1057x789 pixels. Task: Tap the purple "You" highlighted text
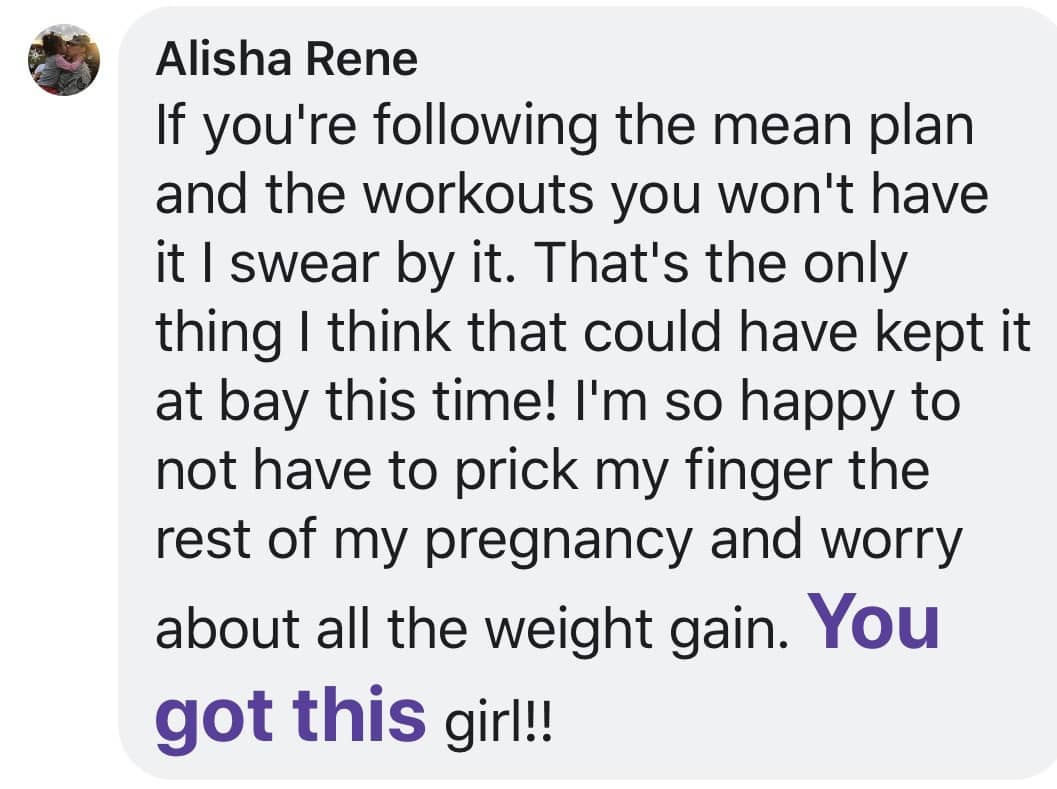coord(878,622)
